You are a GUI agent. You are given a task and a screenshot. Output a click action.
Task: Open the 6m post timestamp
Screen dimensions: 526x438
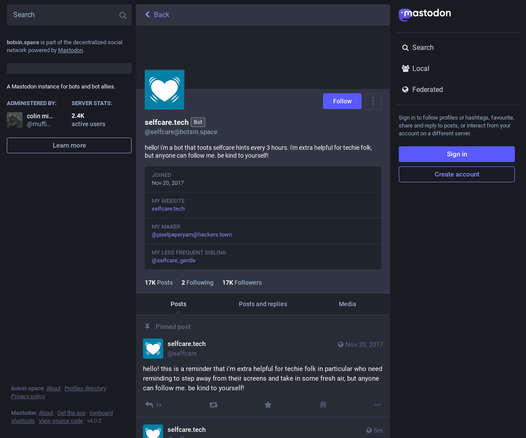tap(378, 430)
